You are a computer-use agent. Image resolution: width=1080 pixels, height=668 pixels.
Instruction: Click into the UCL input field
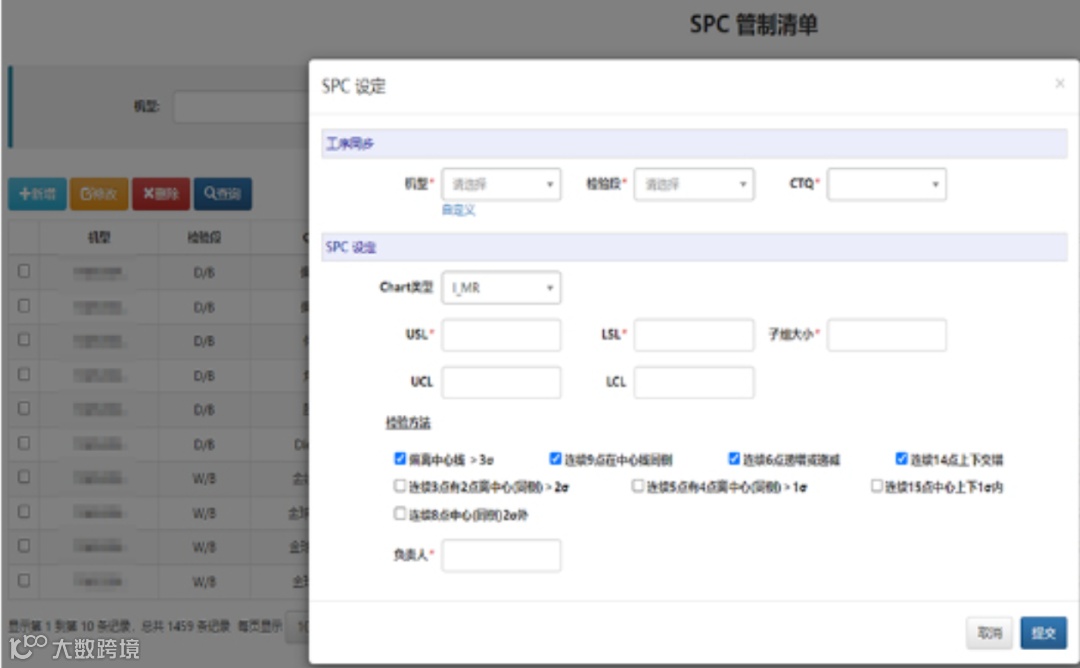point(501,382)
